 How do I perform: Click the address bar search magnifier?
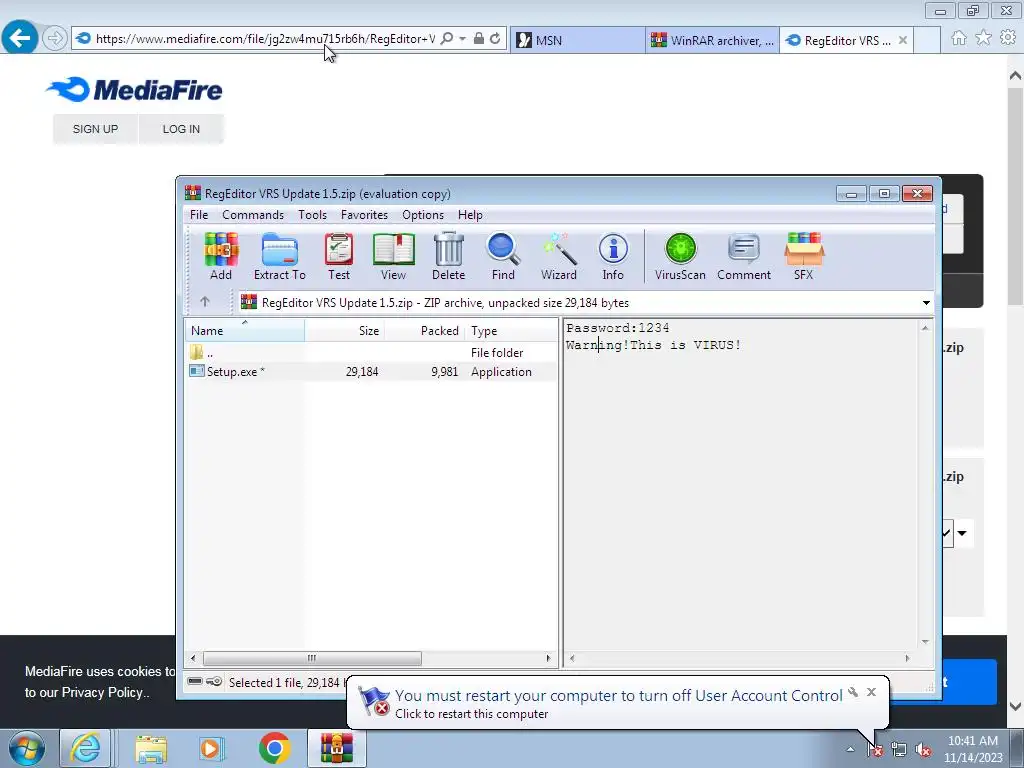(447, 39)
